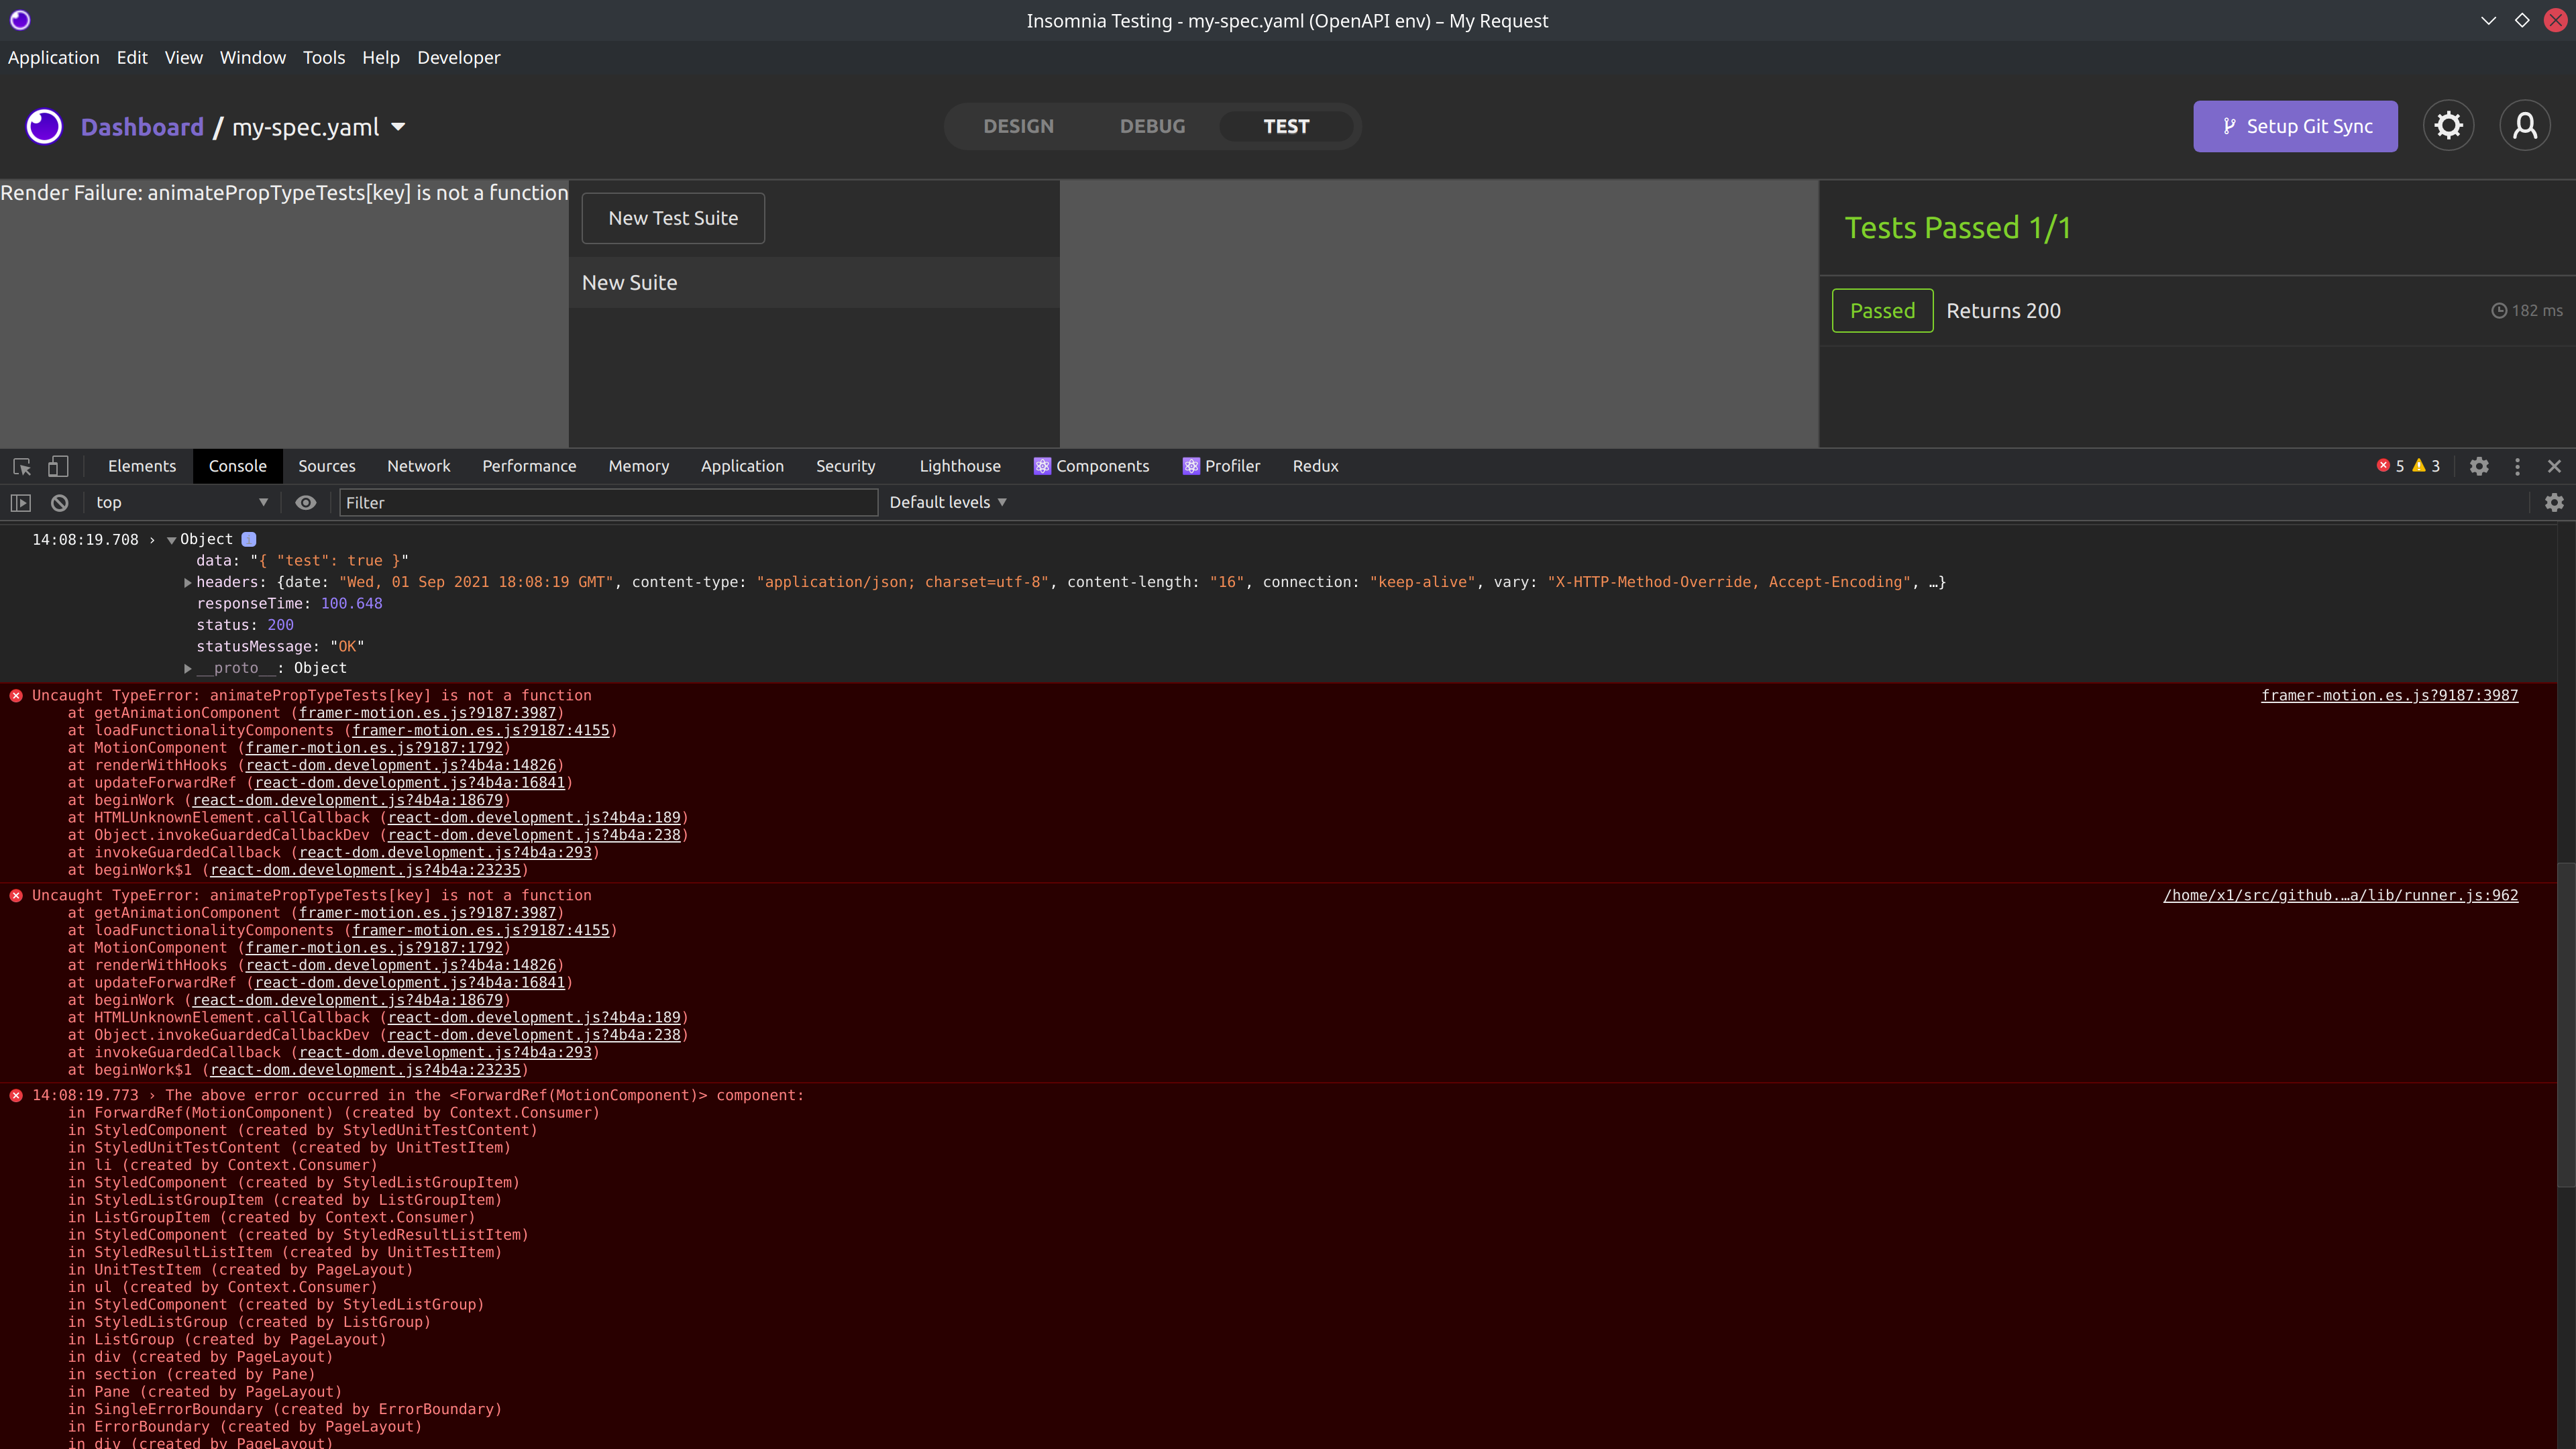
Task: Open DevTools settings gear
Action: click(2479, 466)
